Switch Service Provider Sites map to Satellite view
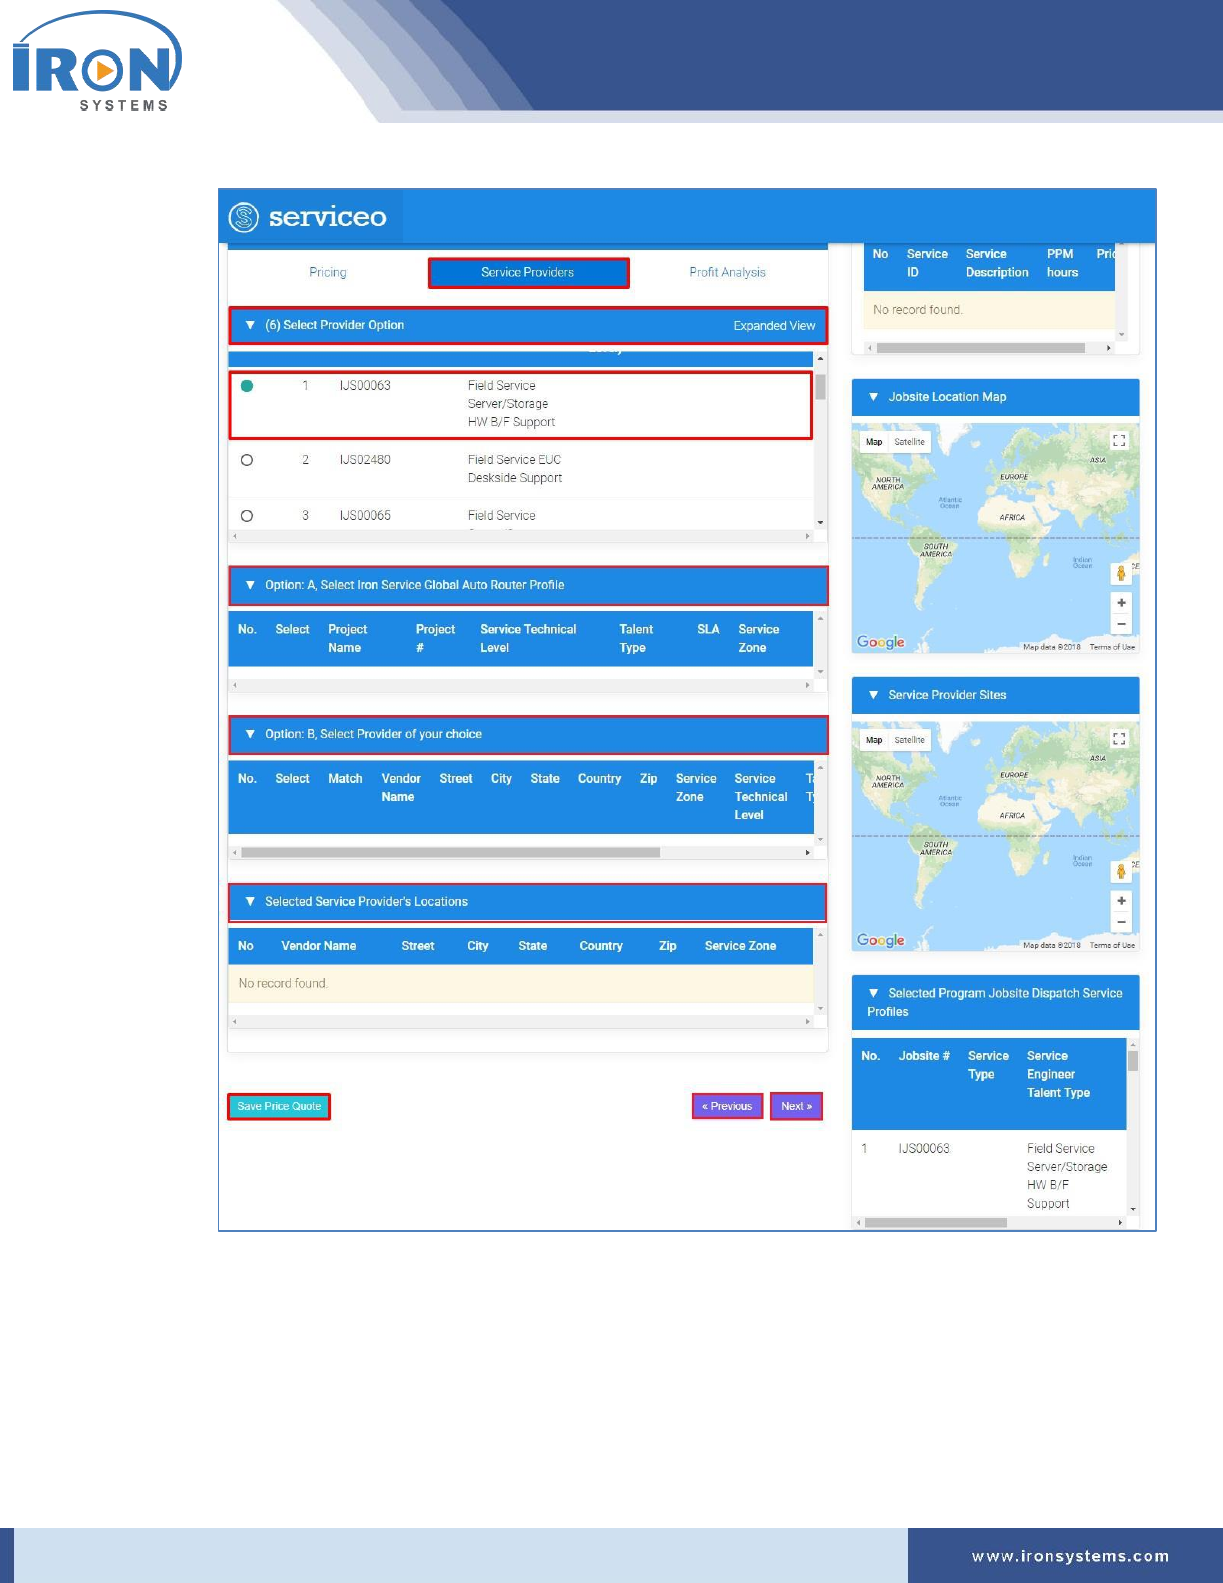1223x1583 pixels. pos(909,740)
